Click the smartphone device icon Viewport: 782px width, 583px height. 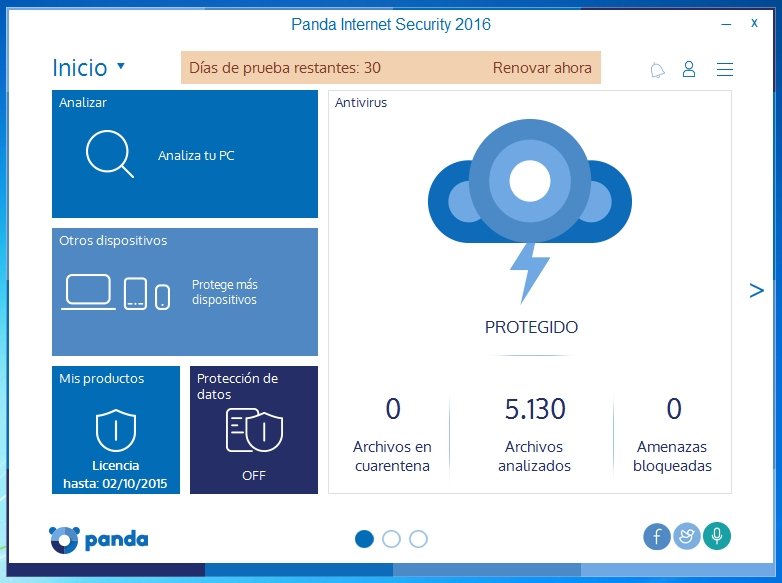[x=163, y=297]
